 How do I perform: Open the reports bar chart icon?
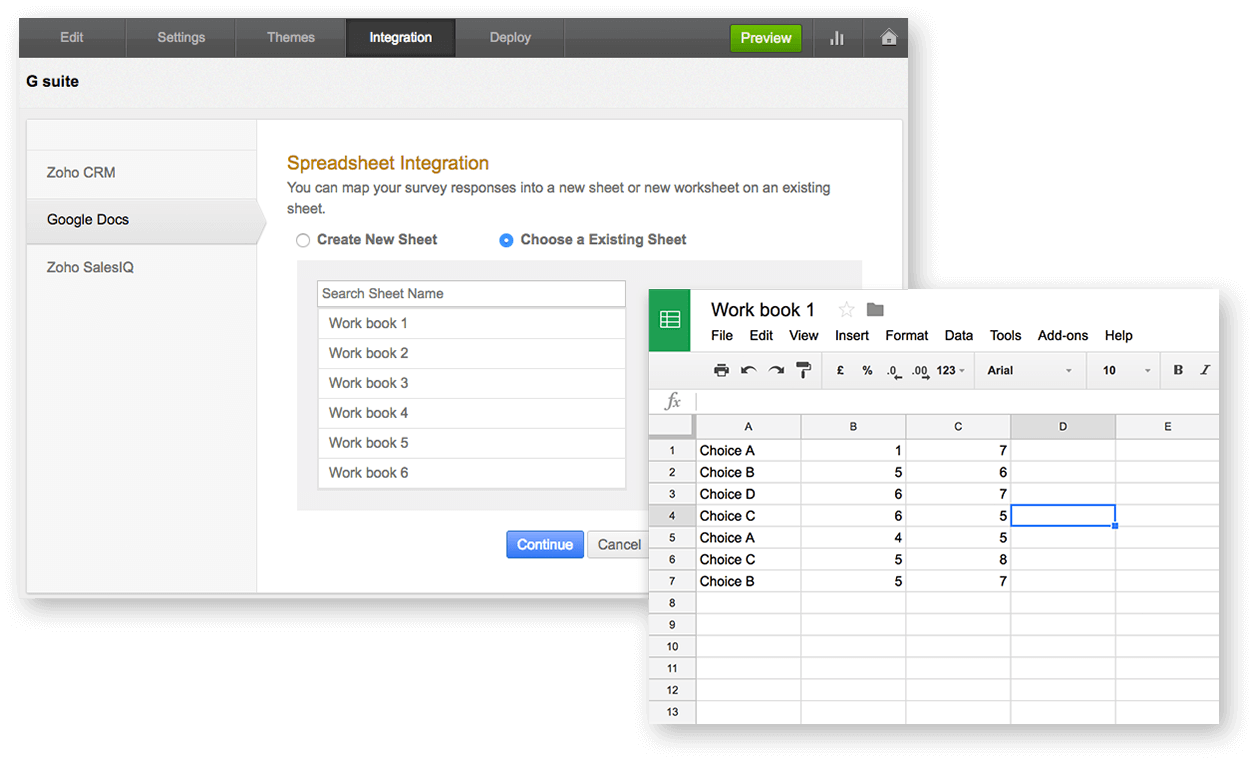tap(837, 37)
